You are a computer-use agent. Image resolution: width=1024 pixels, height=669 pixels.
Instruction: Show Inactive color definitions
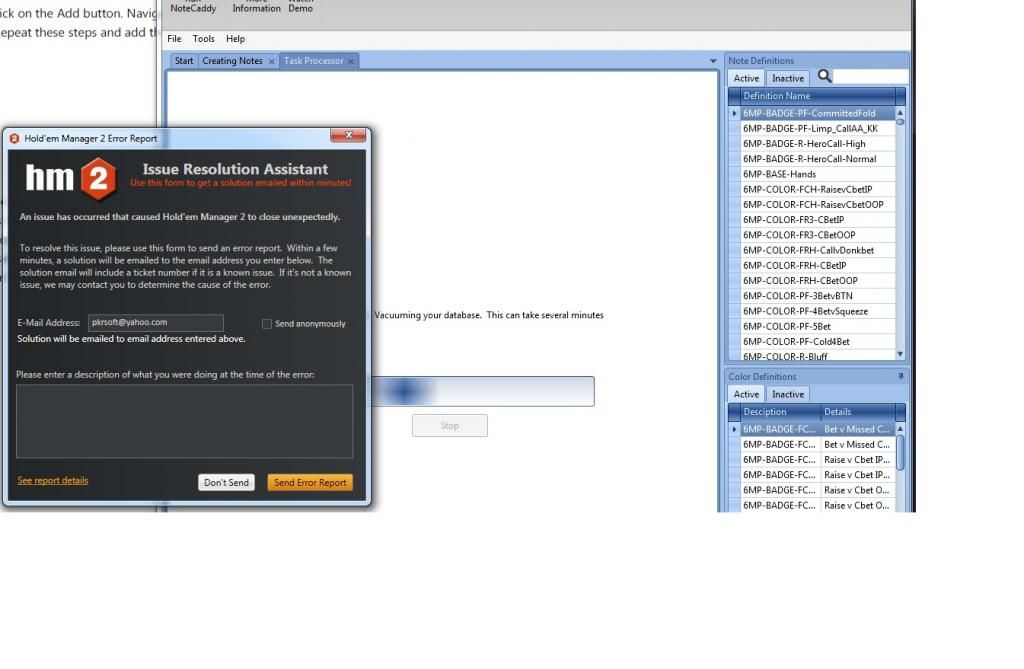click(x=788, y=395)
